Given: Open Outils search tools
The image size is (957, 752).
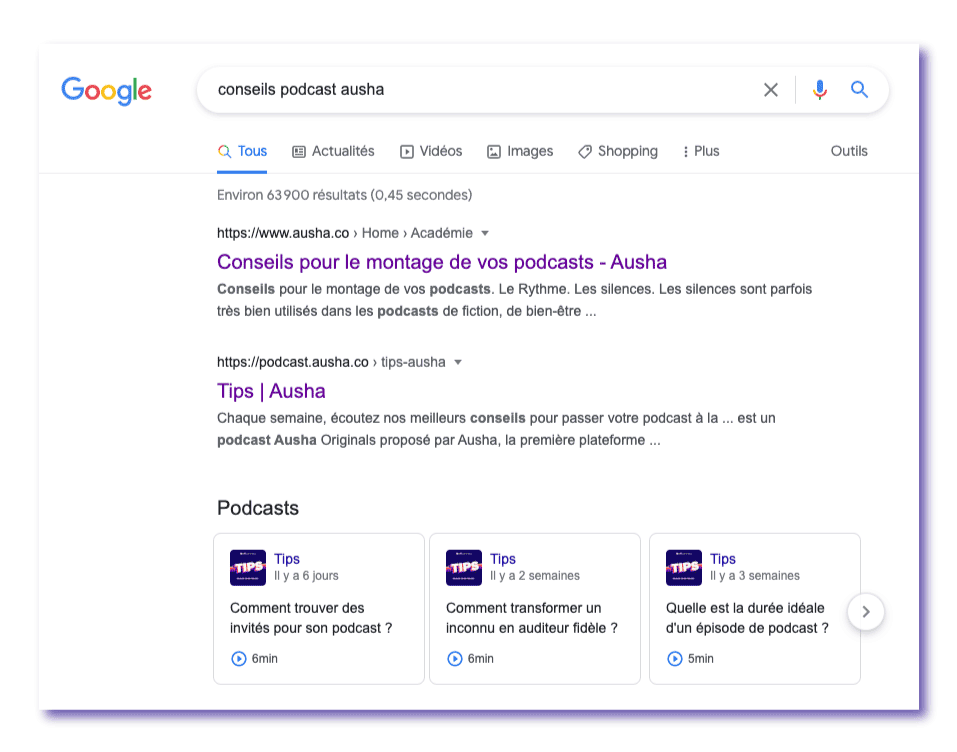Looking at the screenshot, I should (849, 151).
